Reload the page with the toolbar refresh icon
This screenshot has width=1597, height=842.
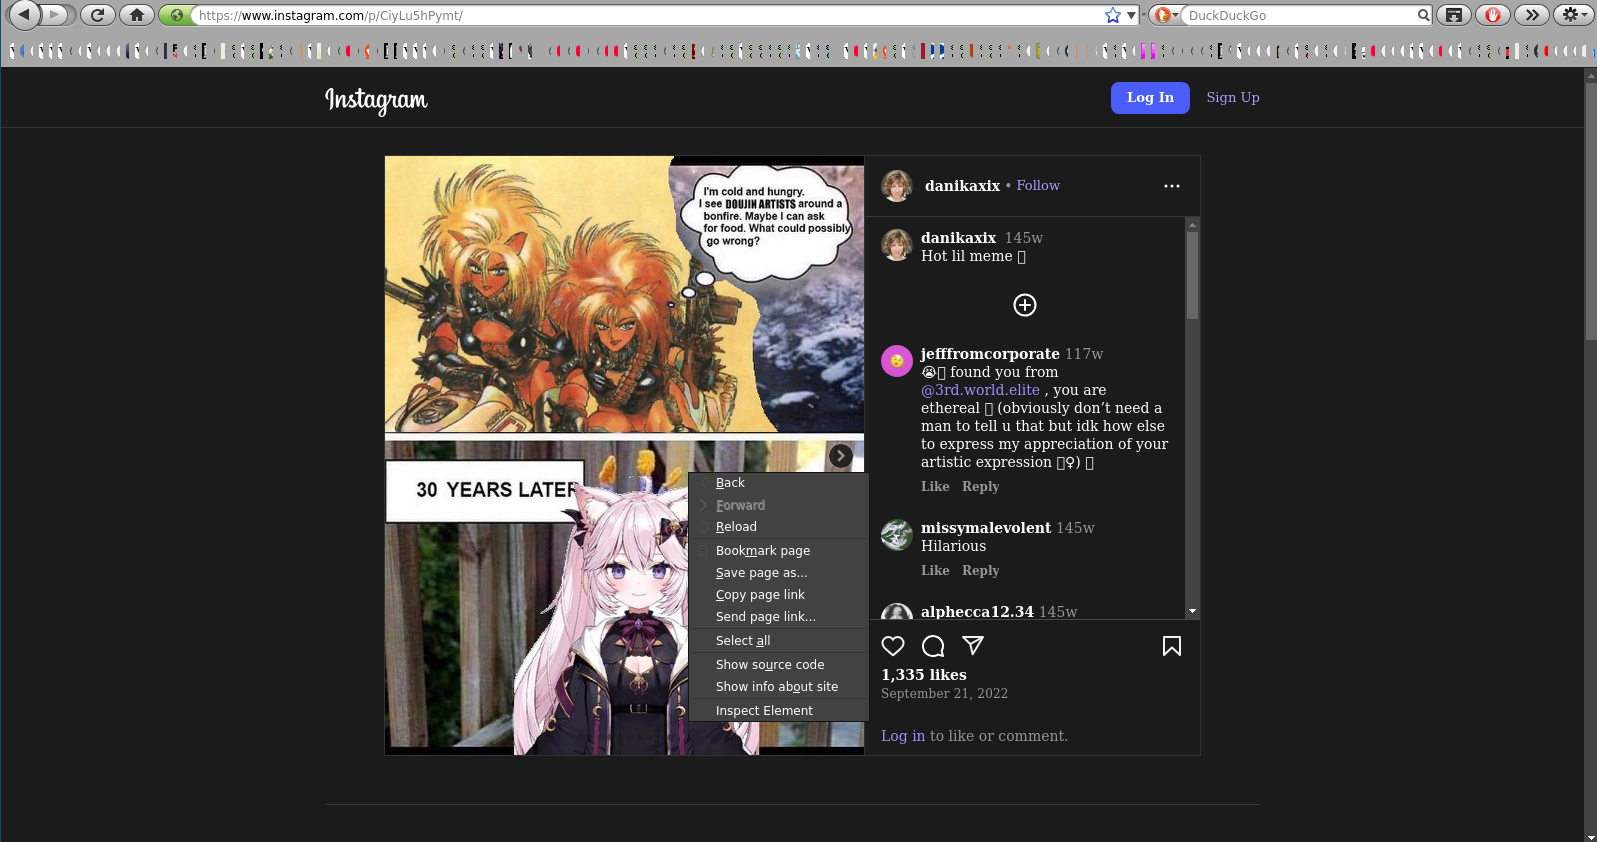[x=97, y=15]
